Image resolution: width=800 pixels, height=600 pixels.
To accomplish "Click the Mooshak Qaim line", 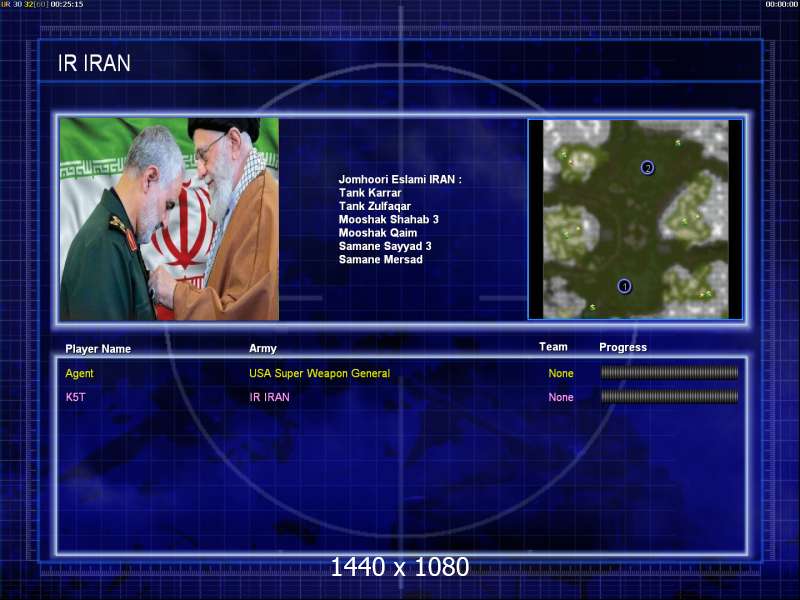I will point(378,233).
